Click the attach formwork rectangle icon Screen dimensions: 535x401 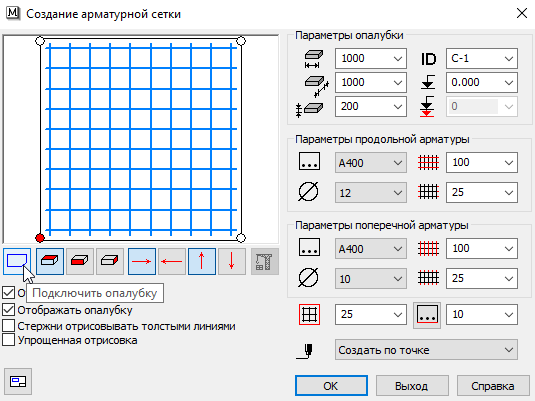[x=17, y=261]
